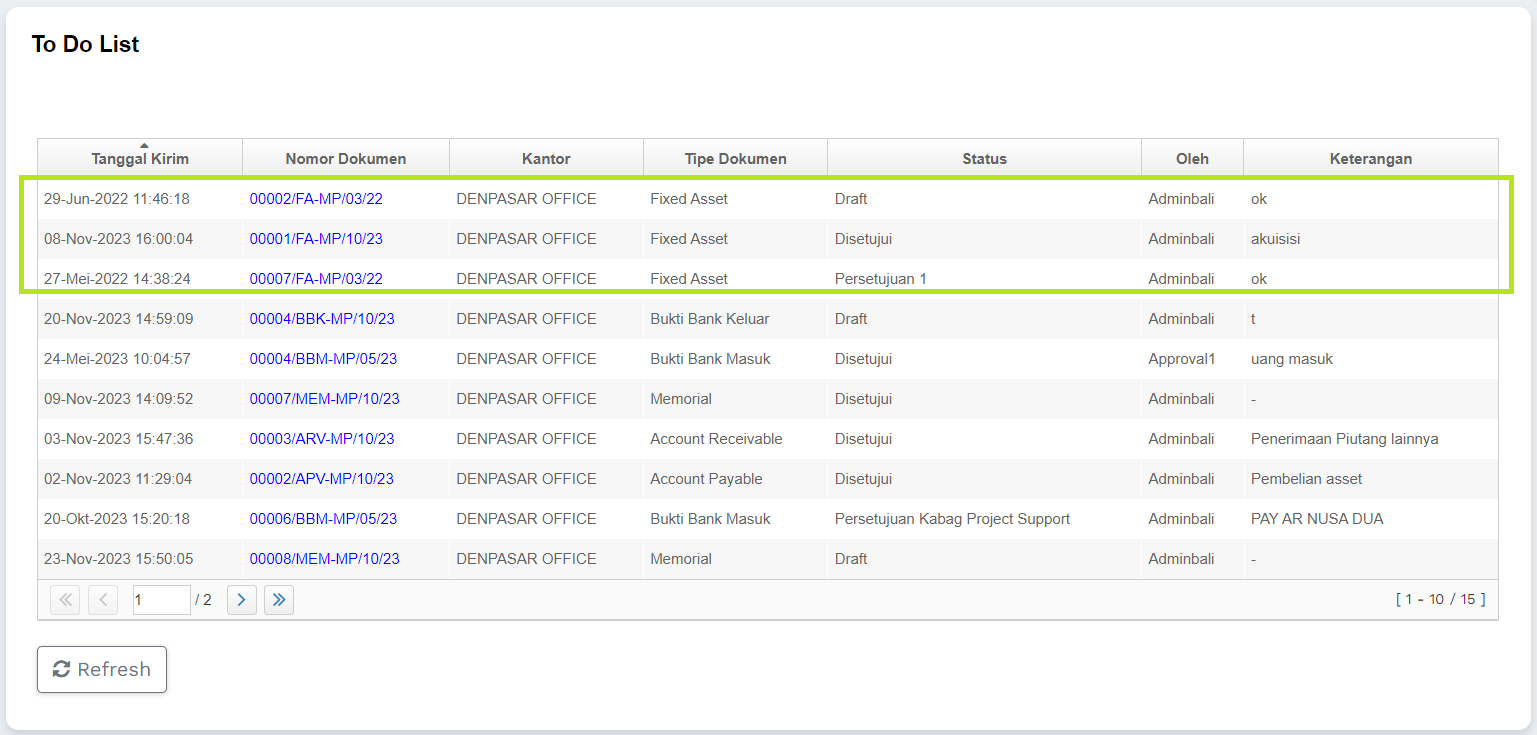Image resolution: width=1537 pixels, height=735 pixels.
Task: Sort by Kantor column header
Action: (546, 158)
